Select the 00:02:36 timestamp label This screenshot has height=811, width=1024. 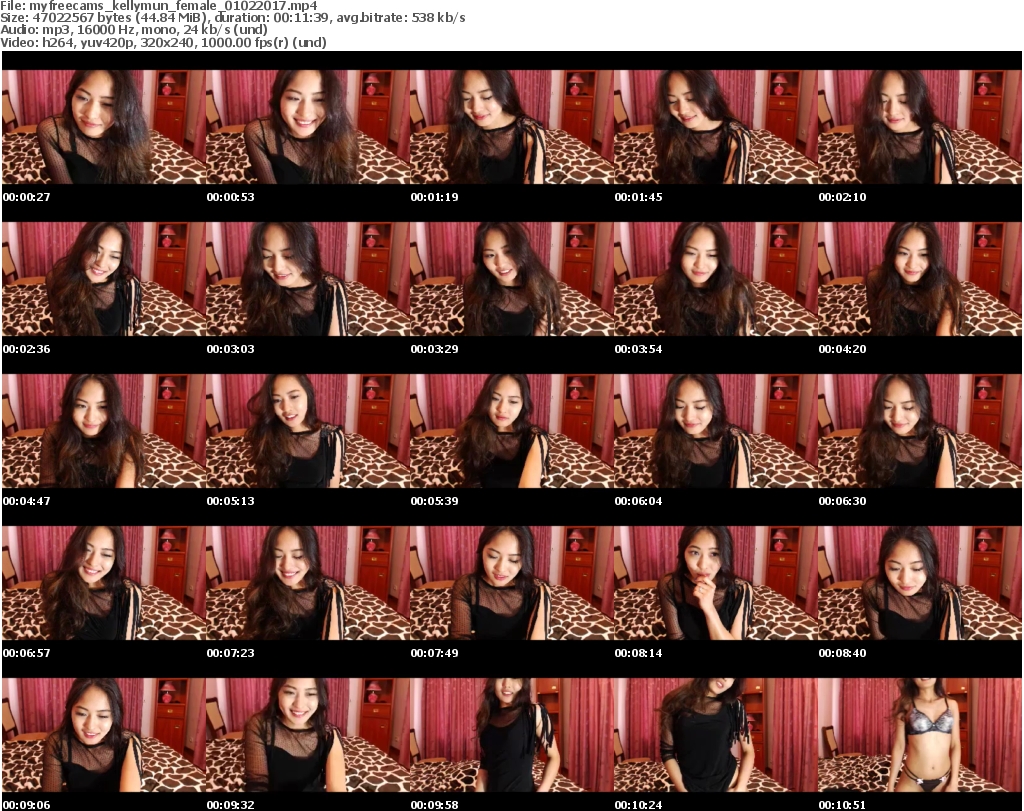click(x=27, y=349)
